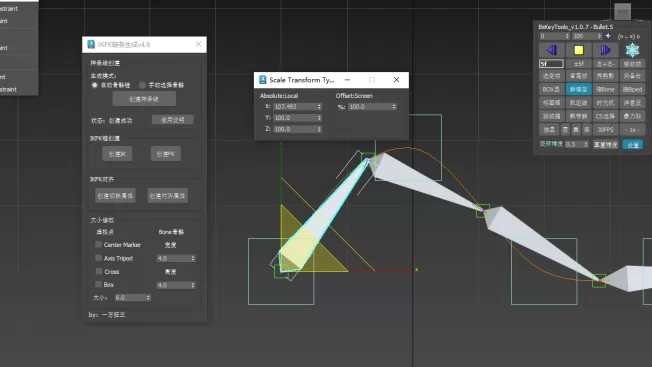
Task: Click the small blue star icon beside 100
Action: coord(608,36)
